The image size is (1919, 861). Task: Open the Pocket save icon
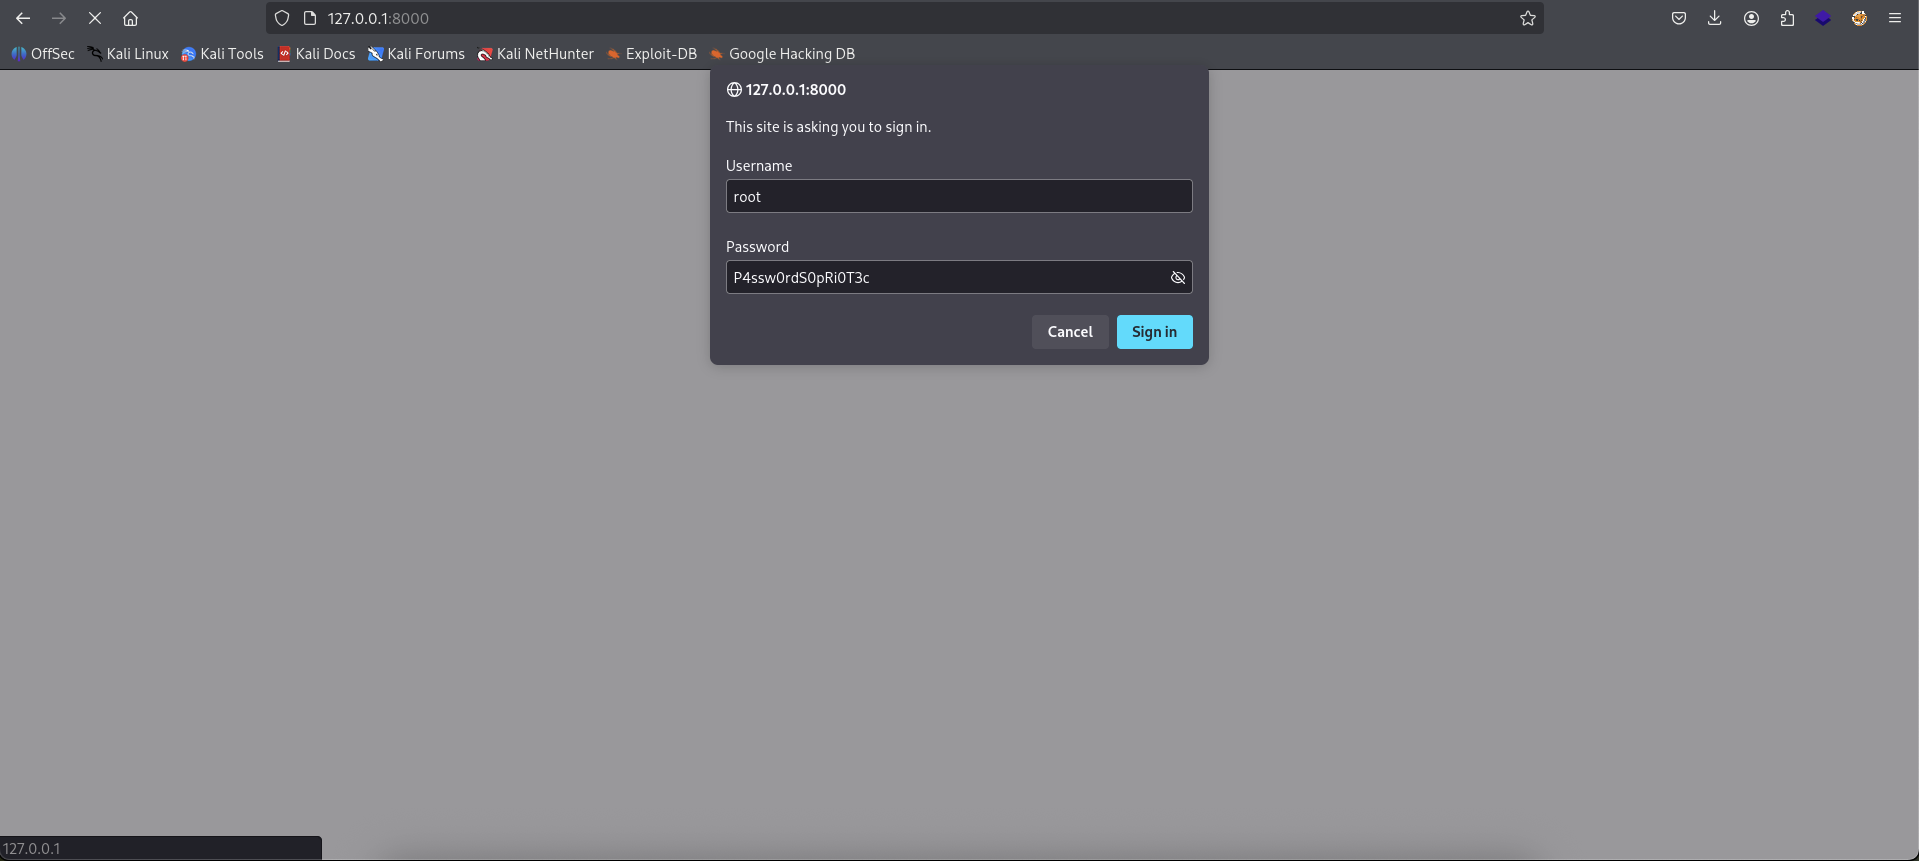point(1679,18)
